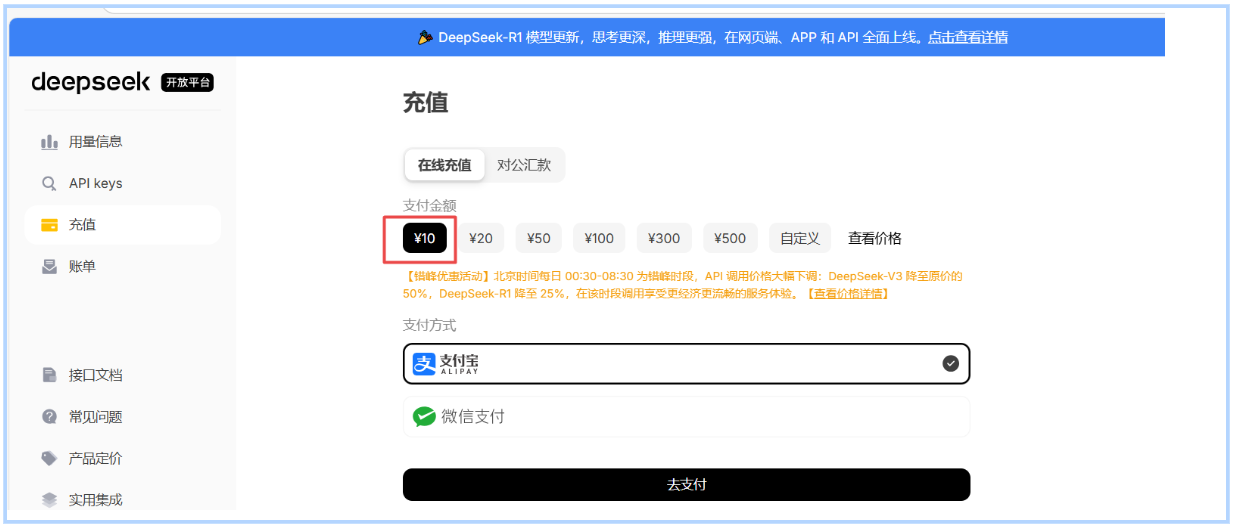Click the yellow card icon beside 充值
The height and width of the screenshot is (530, 1235).
(49, 225)
